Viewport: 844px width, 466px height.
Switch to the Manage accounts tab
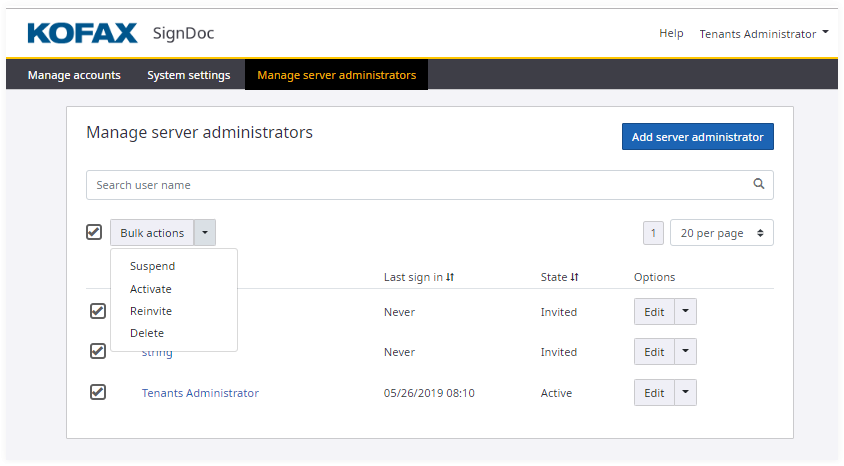coord(74,75)
